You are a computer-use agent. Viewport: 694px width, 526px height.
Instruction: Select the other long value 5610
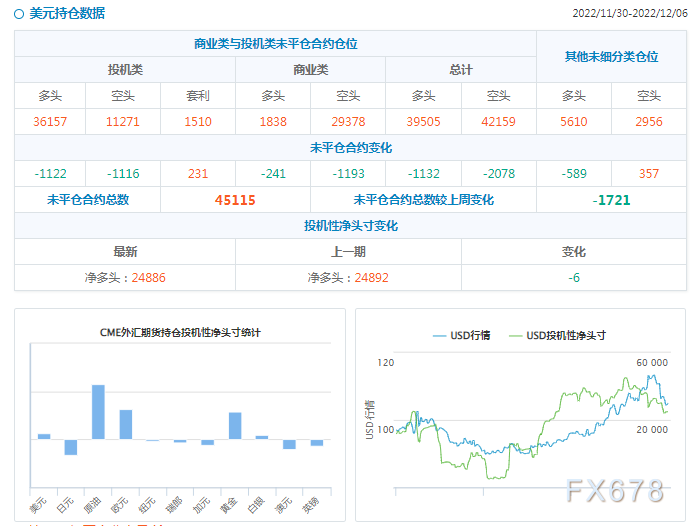click(574, 122)
